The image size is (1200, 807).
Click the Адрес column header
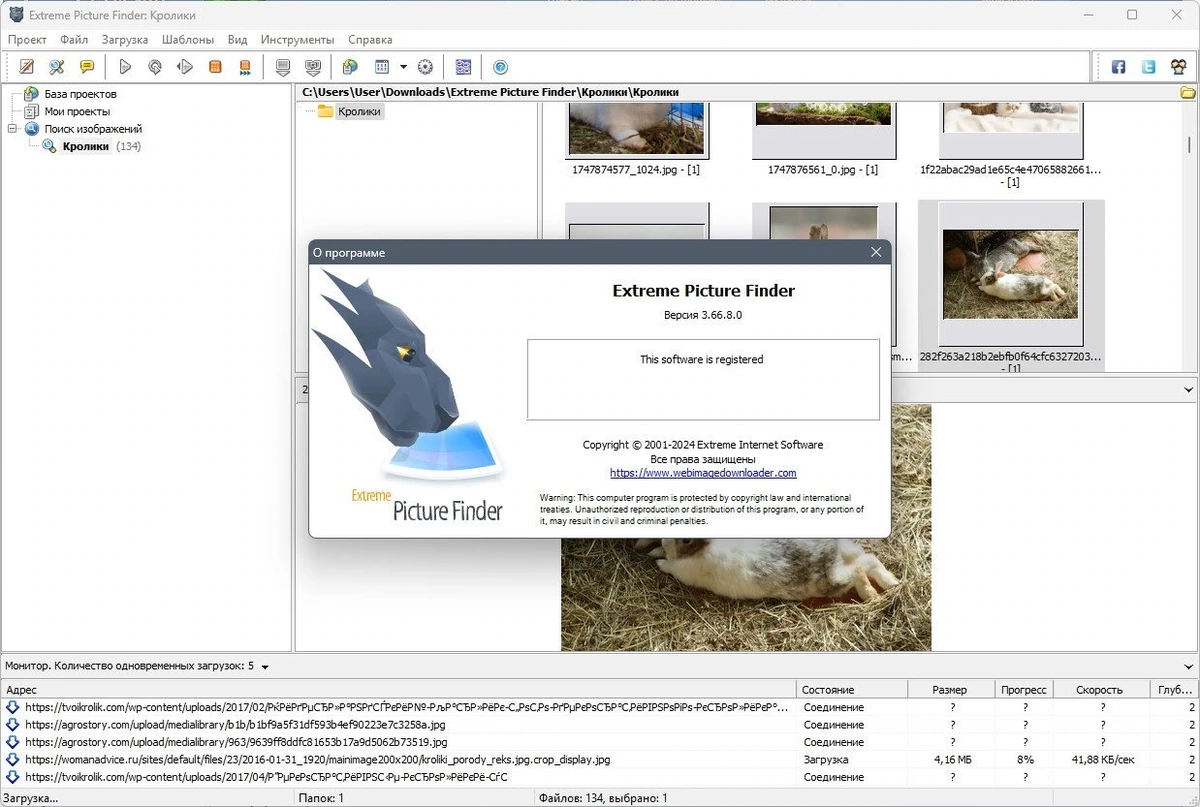pos(400,689)
